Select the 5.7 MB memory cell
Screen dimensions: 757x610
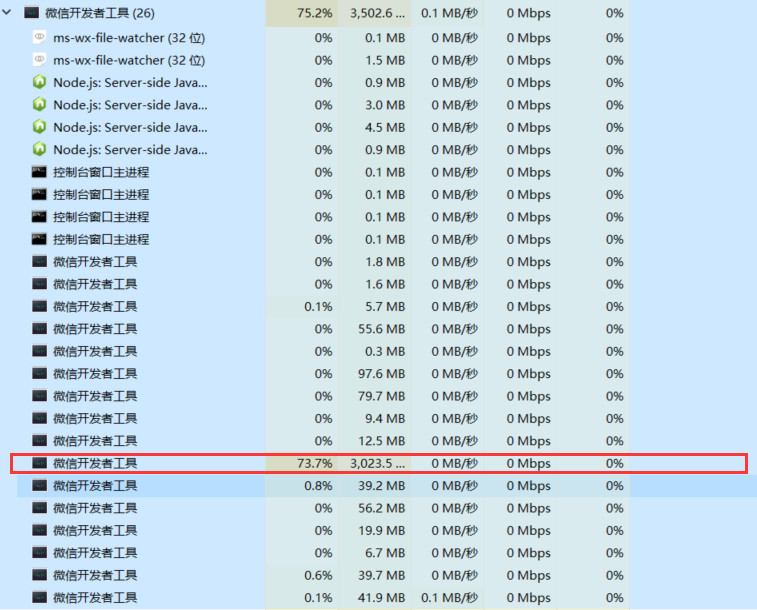click(x=385, y=306)
